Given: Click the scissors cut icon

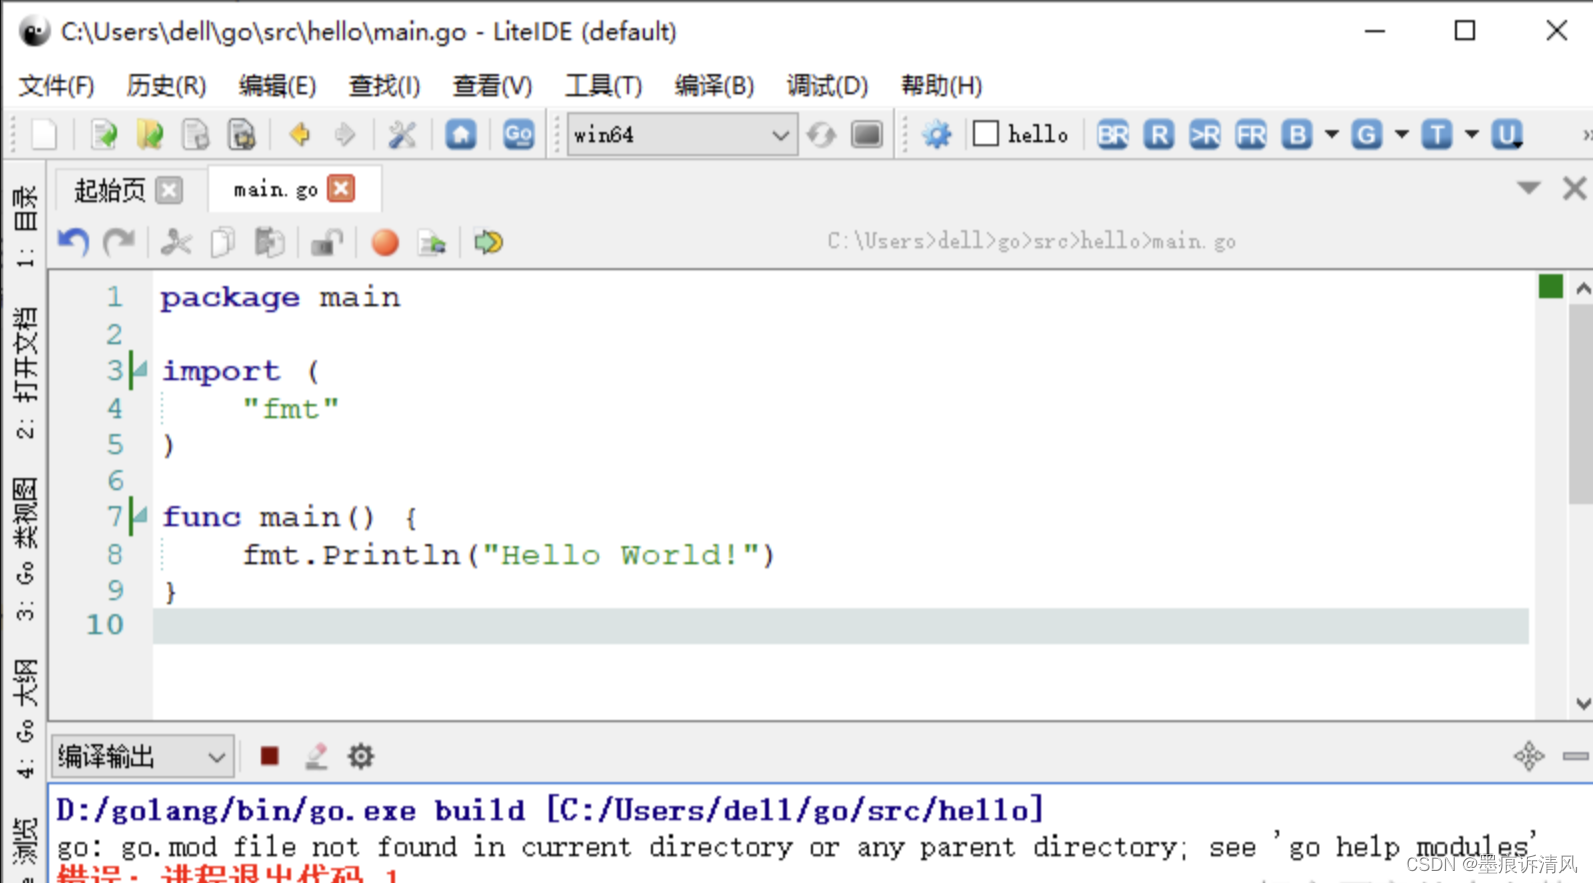Looking at the screenshot, I should (x=176, y=242).
